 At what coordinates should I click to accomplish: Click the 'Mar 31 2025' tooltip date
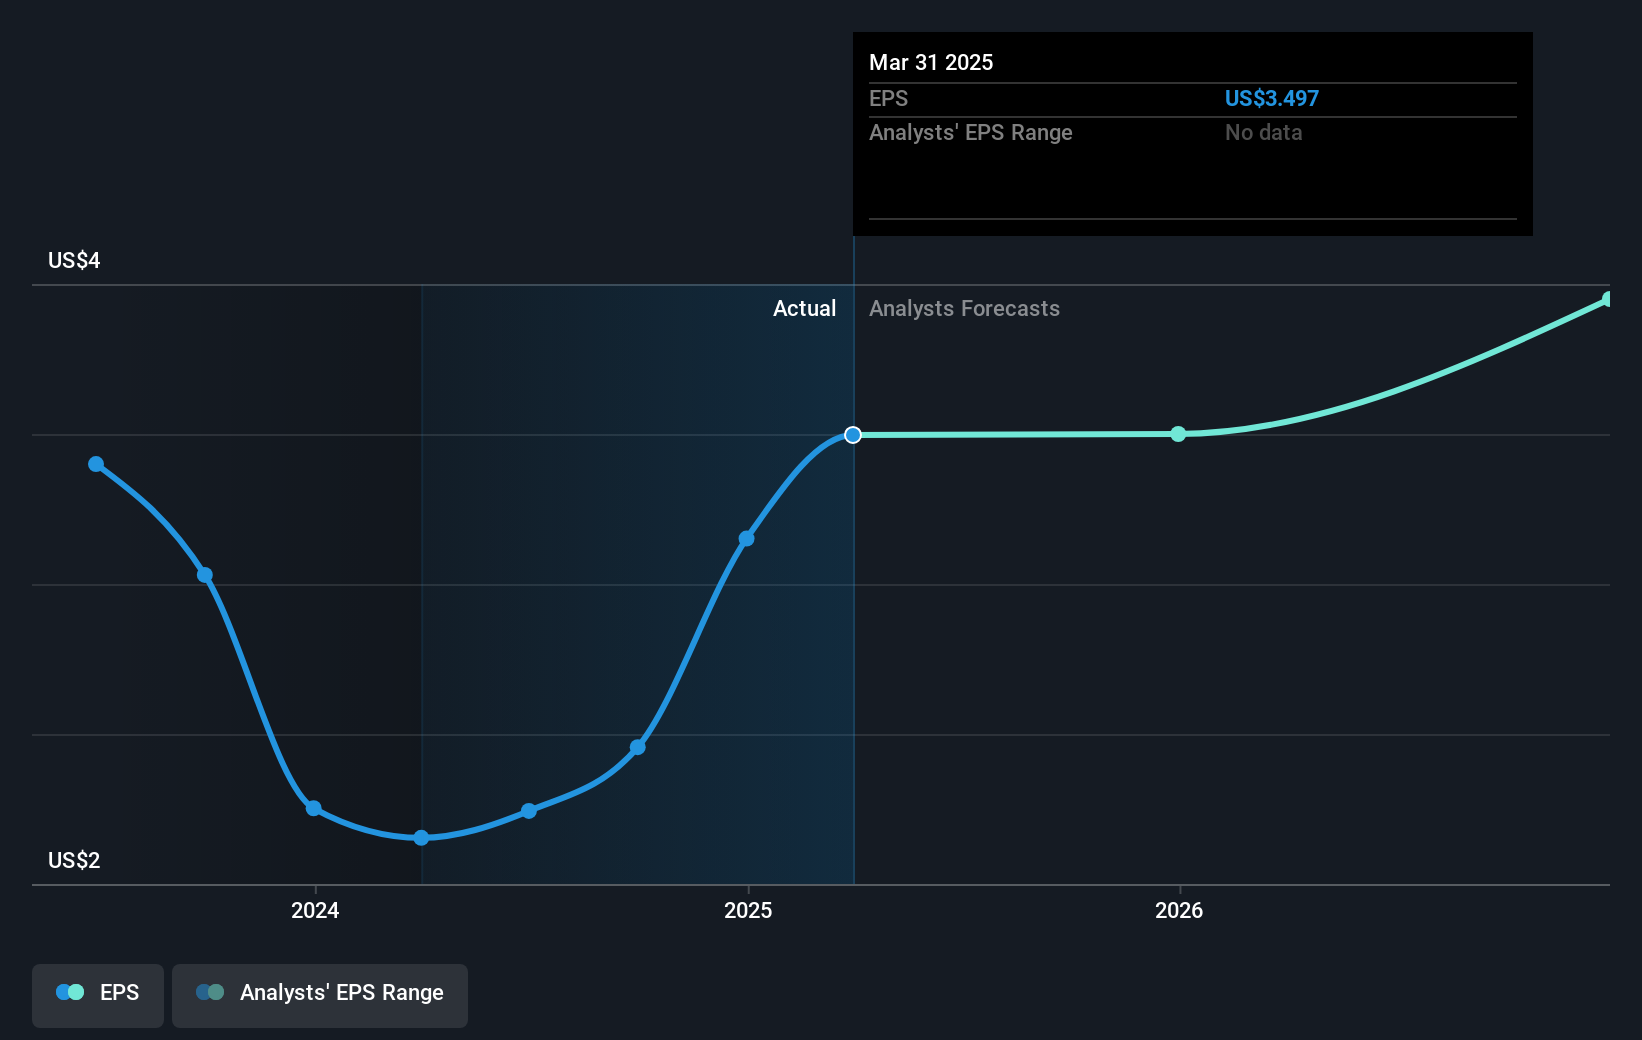tap(931, 63)
